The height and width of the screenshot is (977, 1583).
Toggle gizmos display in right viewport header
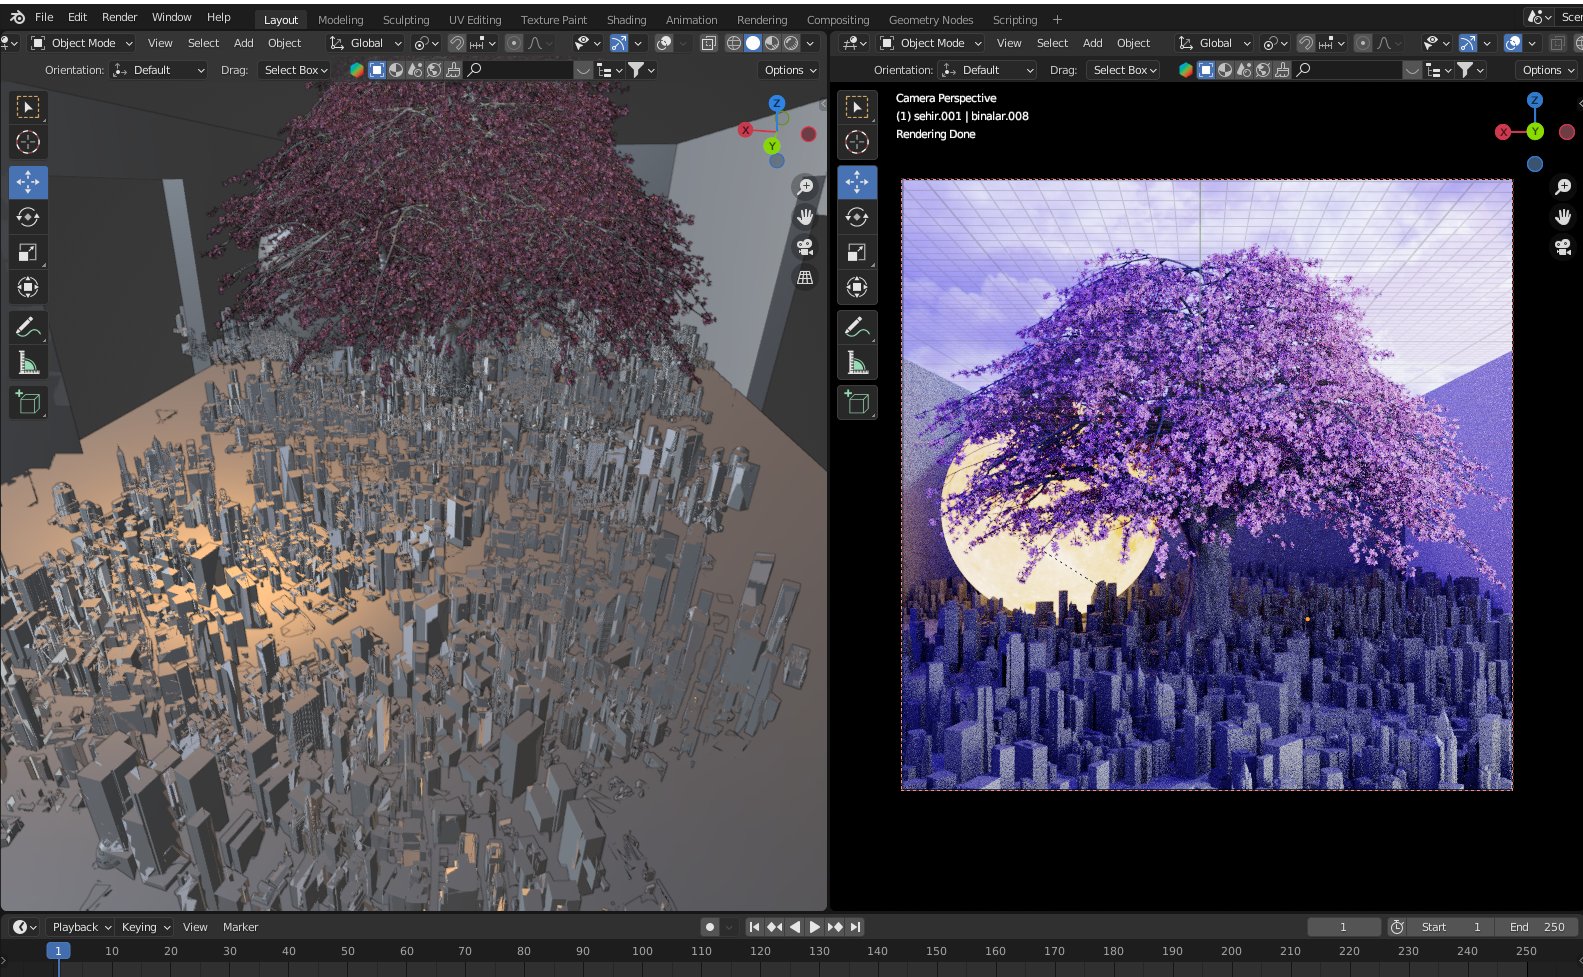(x=1468, y=43)
